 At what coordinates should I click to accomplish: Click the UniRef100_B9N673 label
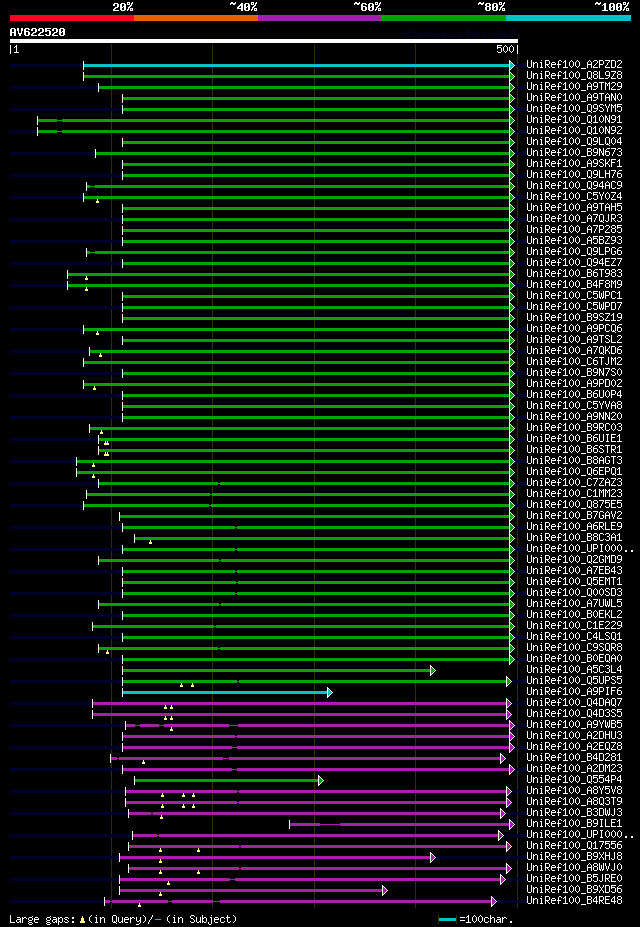pyautogui.click(x=574, y=153)
